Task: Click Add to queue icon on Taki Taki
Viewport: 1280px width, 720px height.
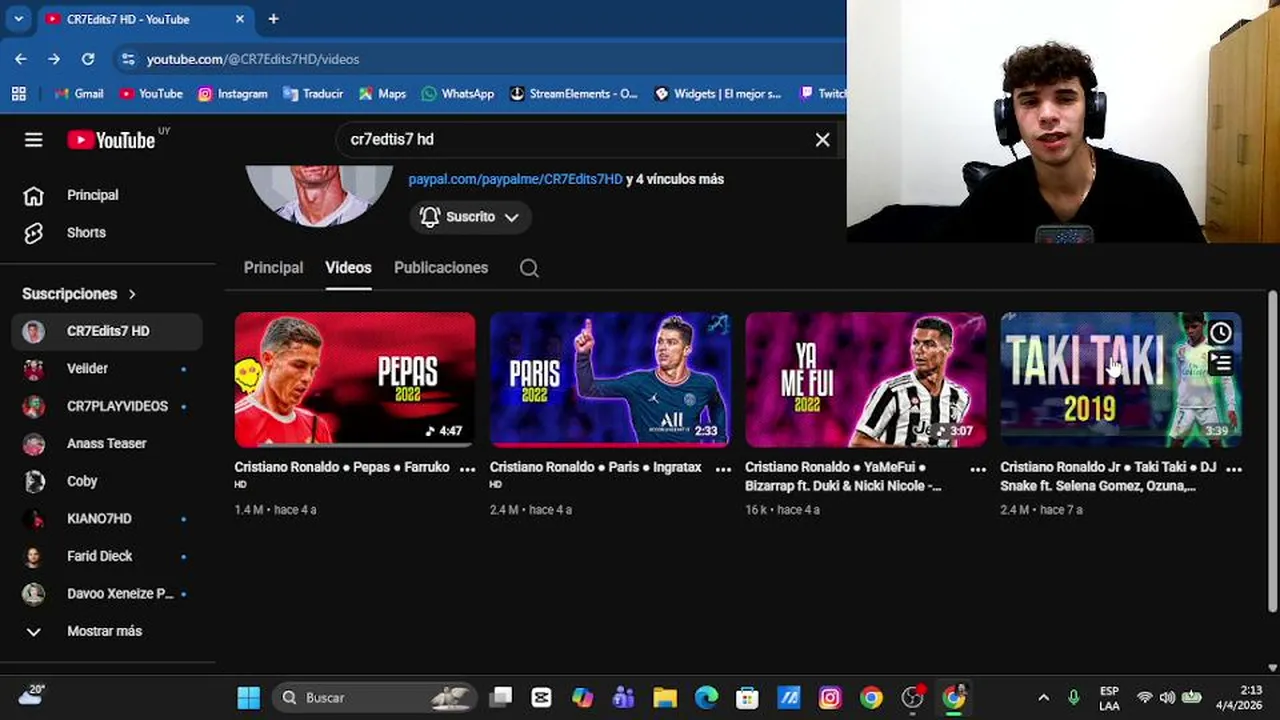Action: tap(1220, 364)
